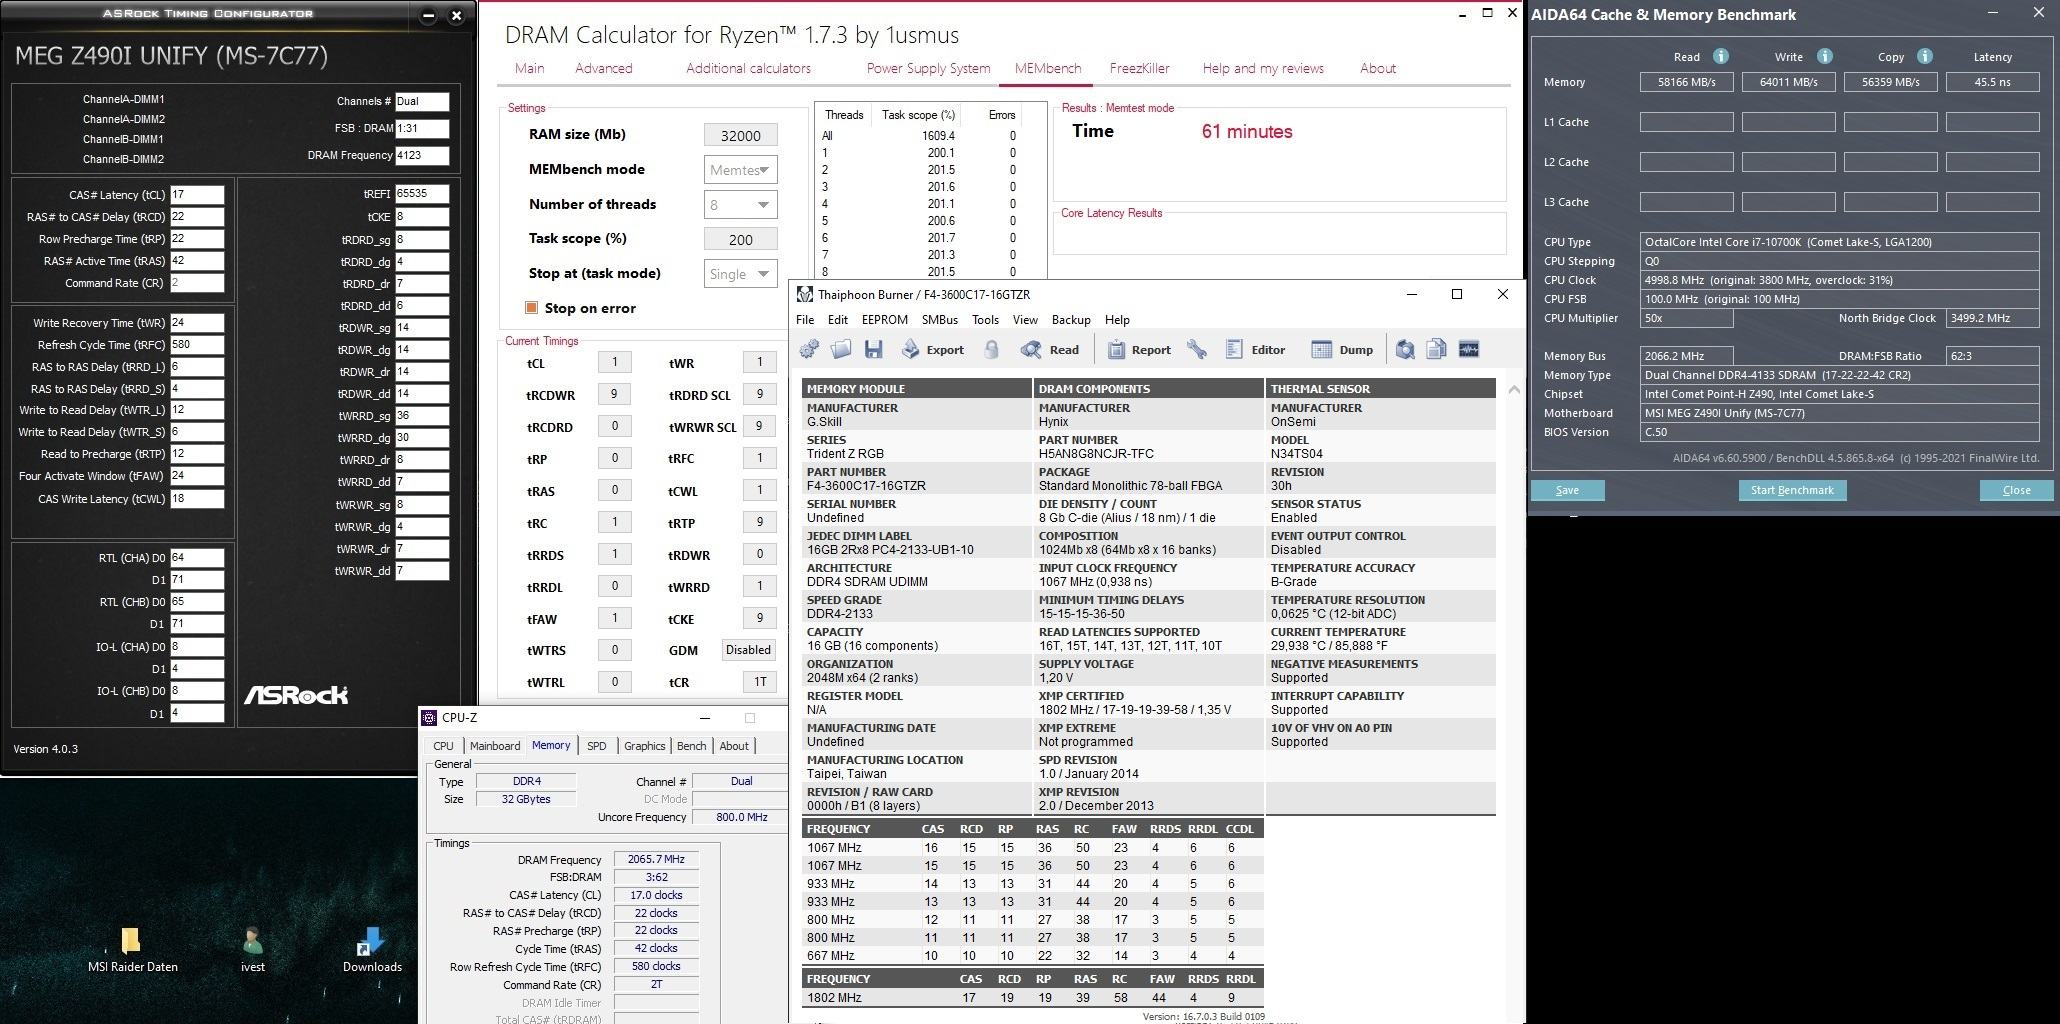Open the EEPROM menu in Thaiphoon Burner

tap(885, 320)
